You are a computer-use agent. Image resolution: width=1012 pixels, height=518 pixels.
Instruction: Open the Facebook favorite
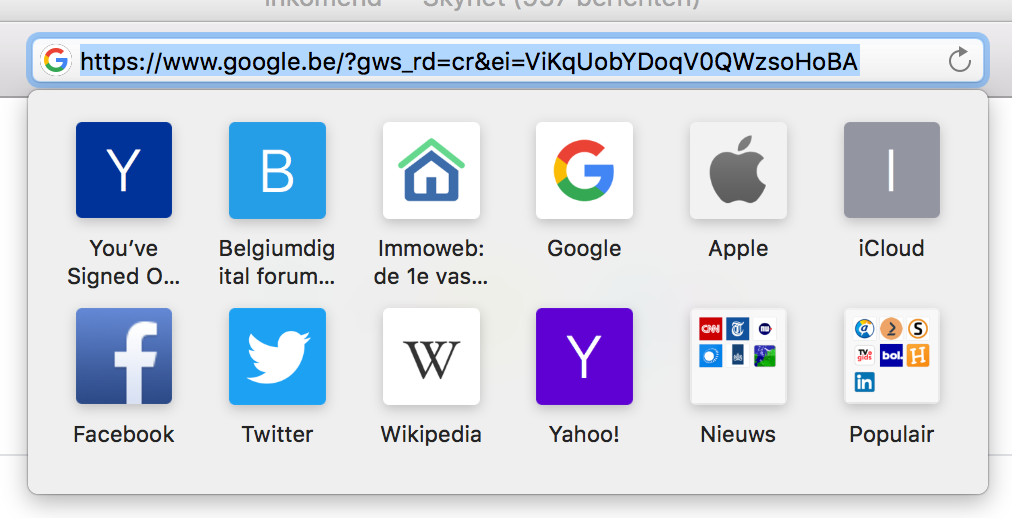pyautogui.click(x=124, y=356)
